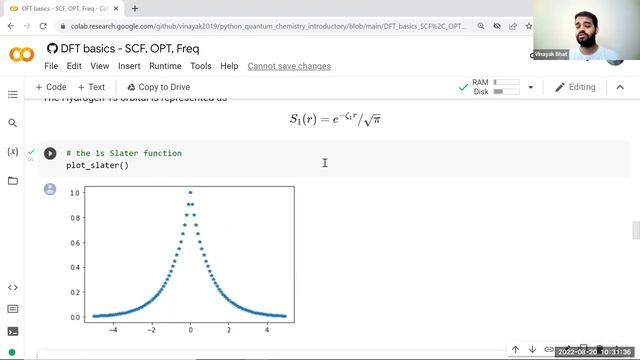Collapse the header with chevron up
The image size is (640, 360).
[x=620, y=87]
